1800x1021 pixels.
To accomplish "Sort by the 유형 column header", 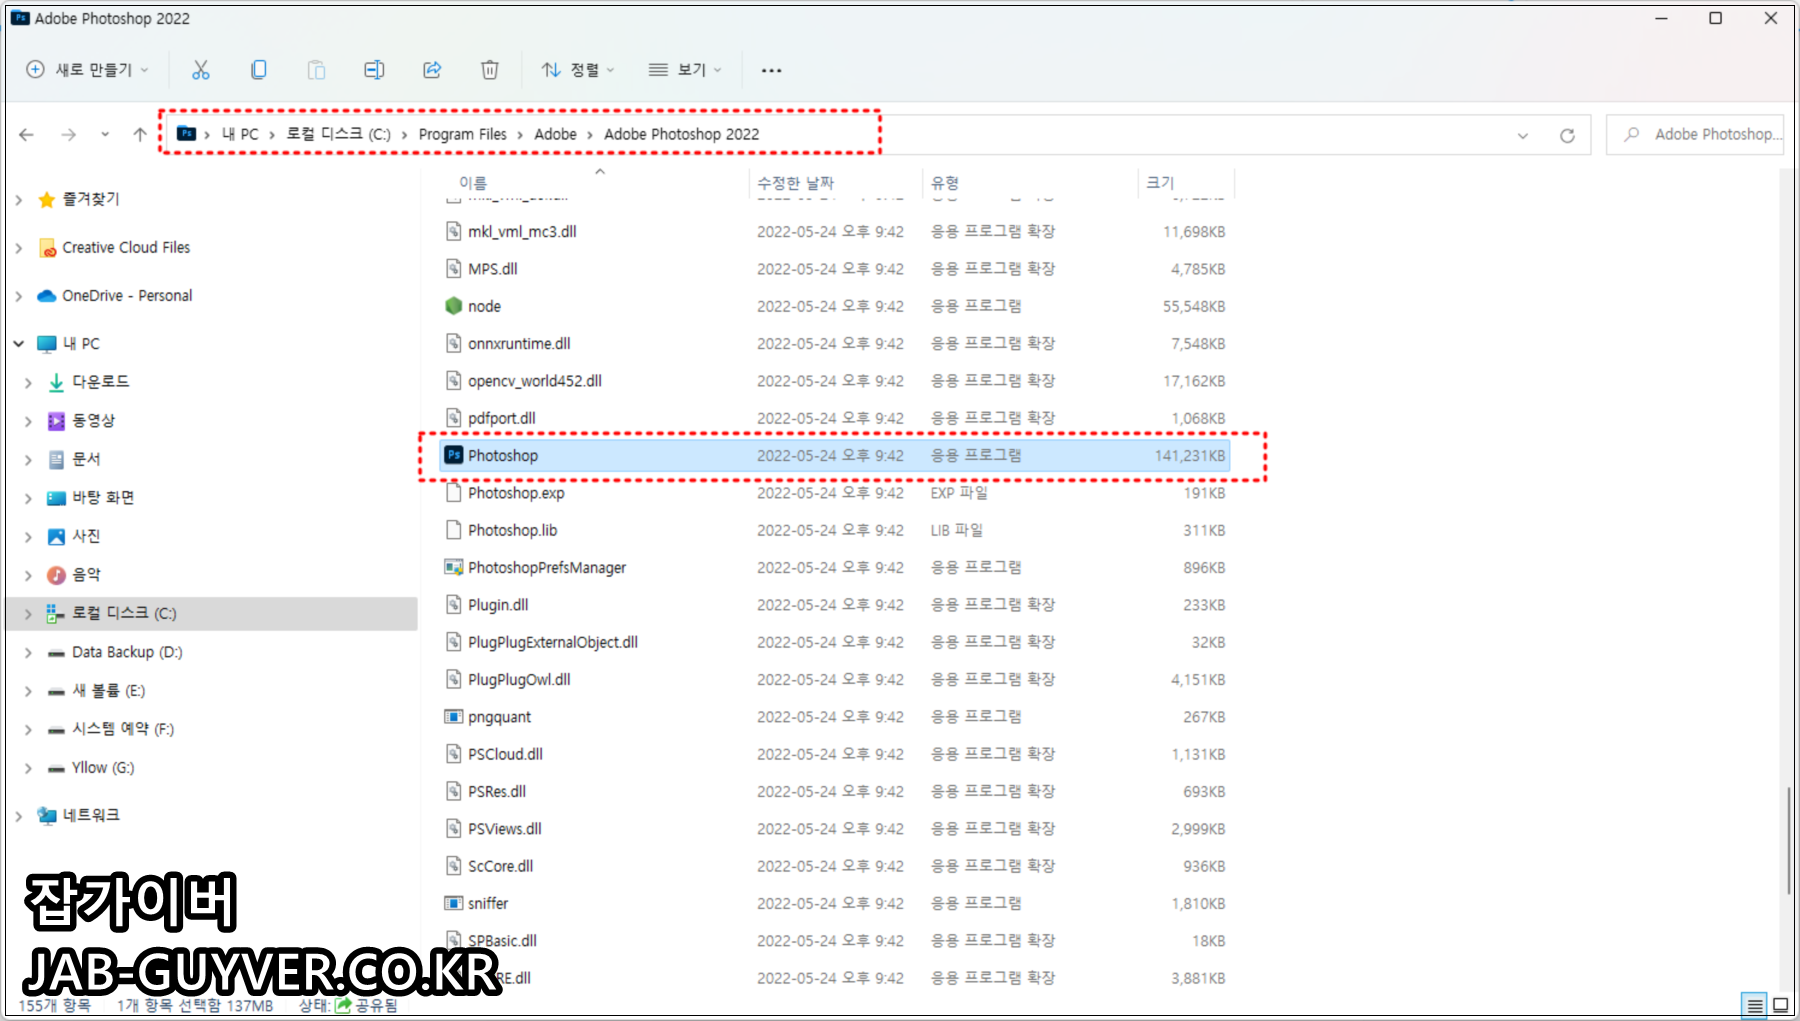I will point(1030,183).
